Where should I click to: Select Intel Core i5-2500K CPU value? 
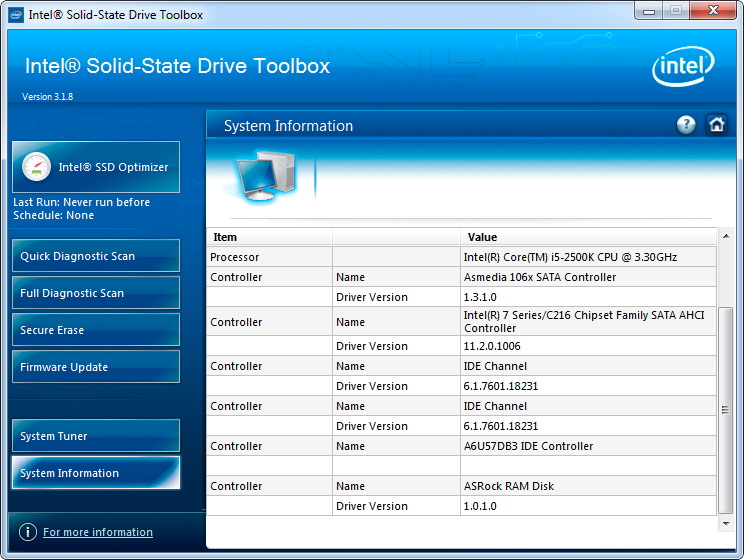coord(588,257)
